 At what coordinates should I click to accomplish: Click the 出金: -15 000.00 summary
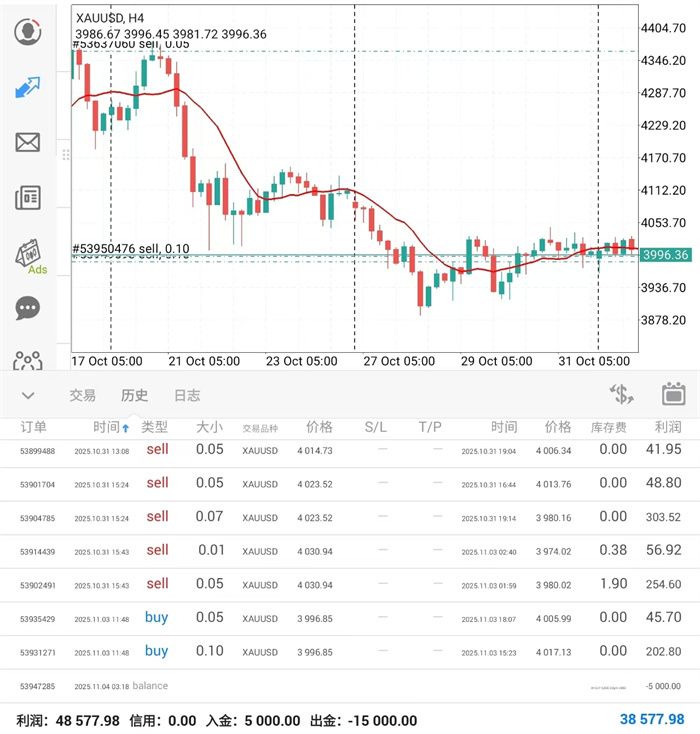(363, 720)
